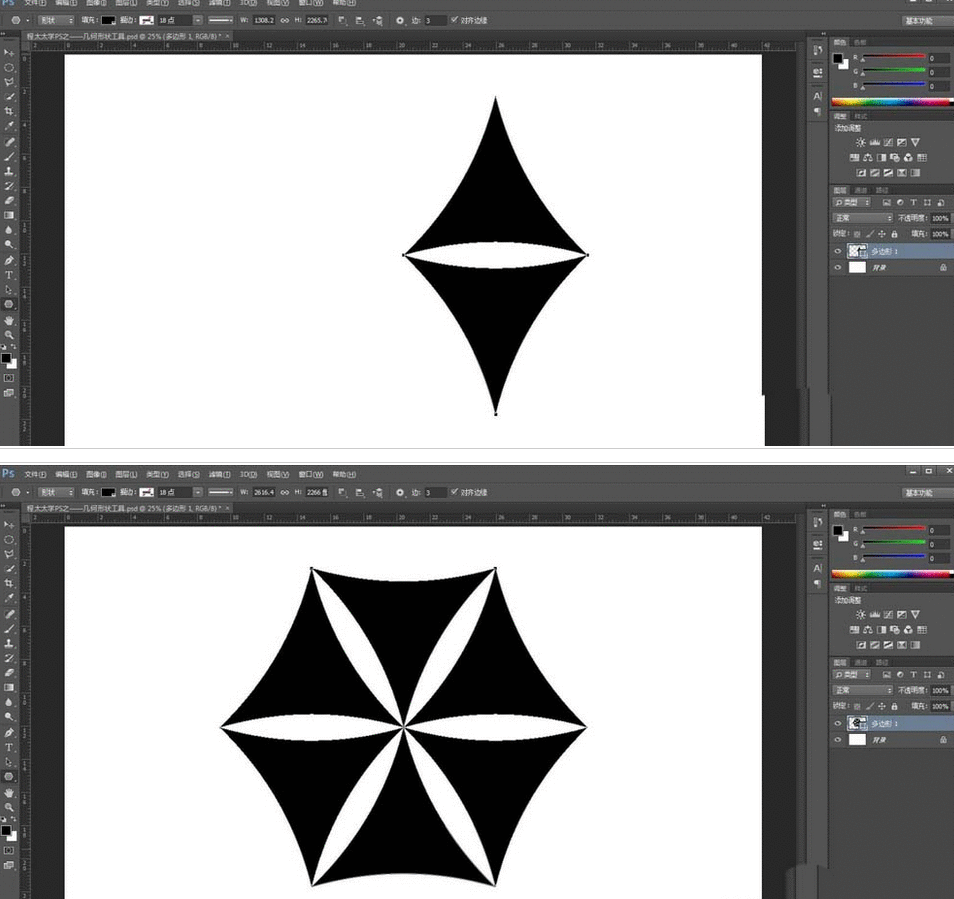The height and width of the screenshot is (899, 954).
Task: Click the 填充 fill color swatch in upper options bar
Action: click(x=108, y=19)
